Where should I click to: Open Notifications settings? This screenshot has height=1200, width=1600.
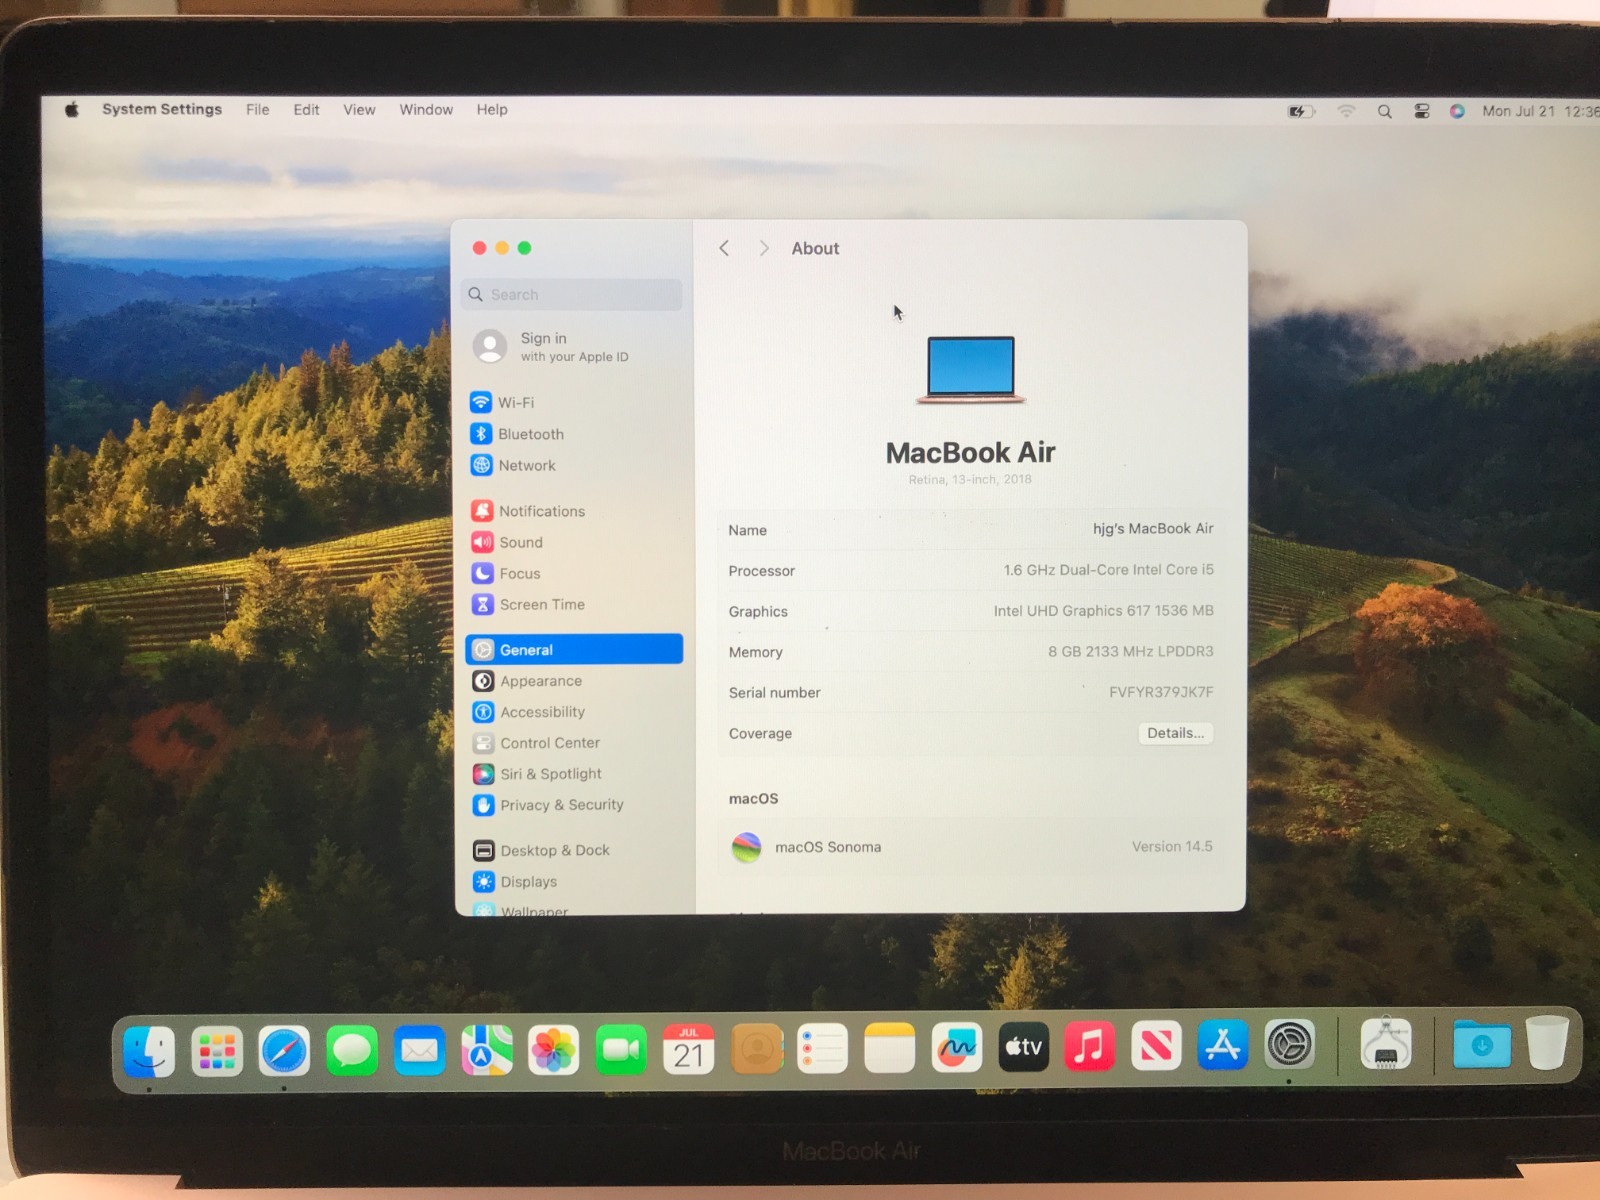[540, 511]
